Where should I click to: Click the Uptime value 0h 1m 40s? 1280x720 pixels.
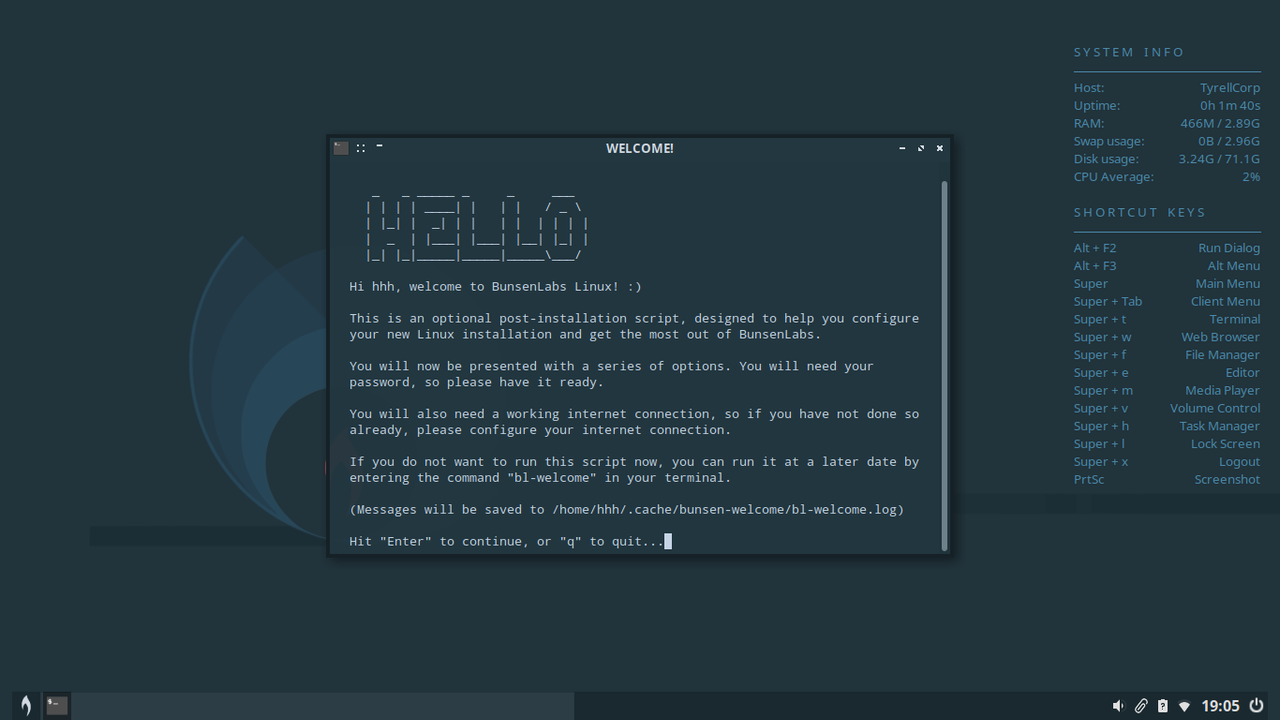[1230, 106]
